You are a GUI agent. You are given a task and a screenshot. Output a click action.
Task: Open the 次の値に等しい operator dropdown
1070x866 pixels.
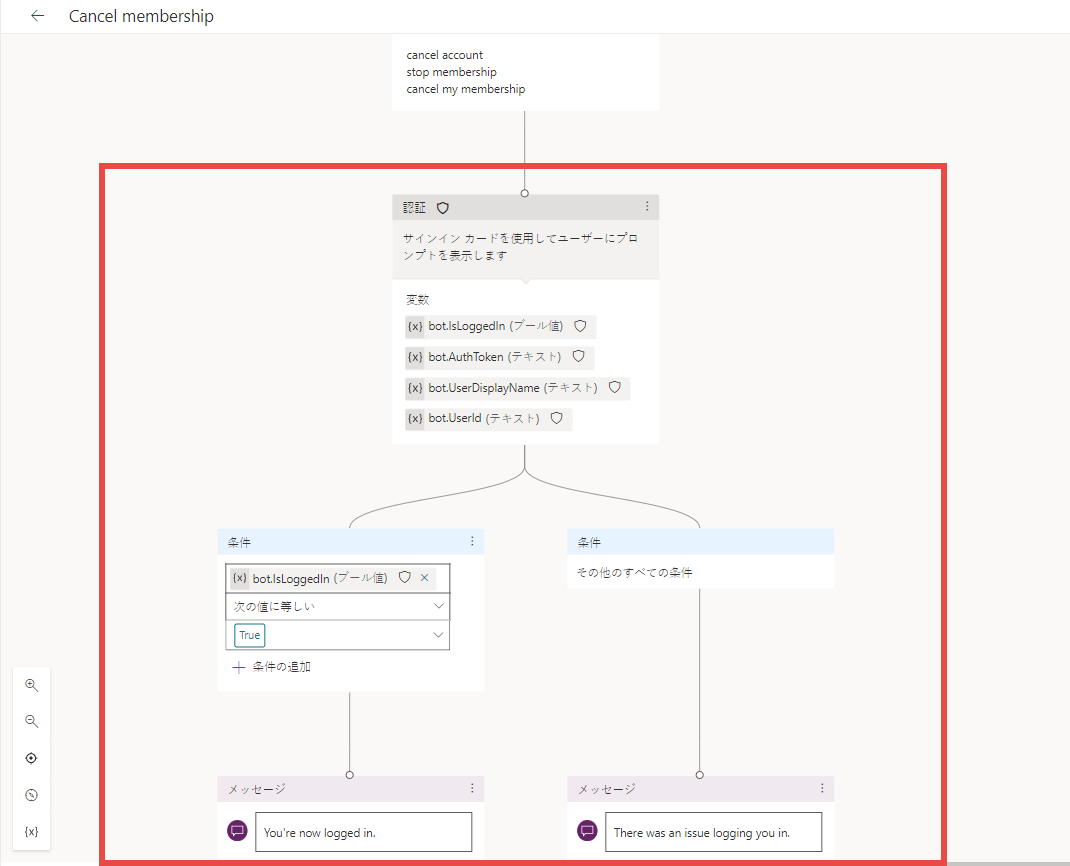338,606
